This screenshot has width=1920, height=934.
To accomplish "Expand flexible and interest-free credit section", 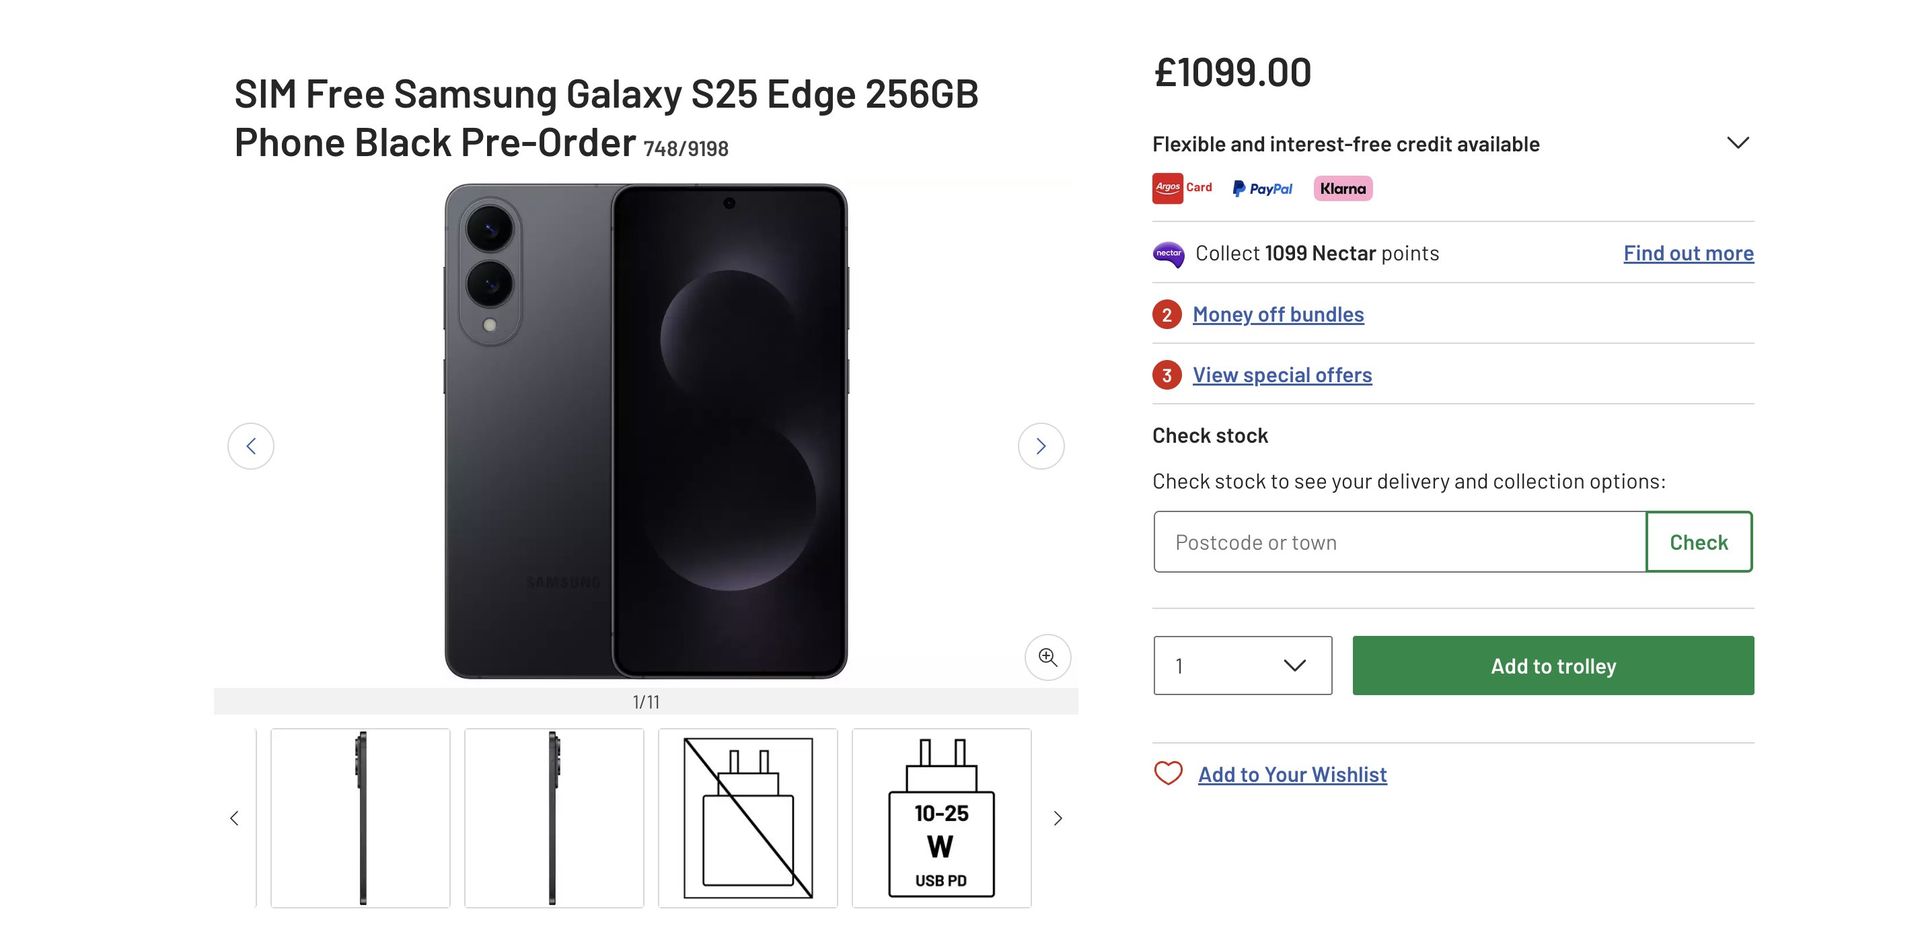I will [1737, 143].
